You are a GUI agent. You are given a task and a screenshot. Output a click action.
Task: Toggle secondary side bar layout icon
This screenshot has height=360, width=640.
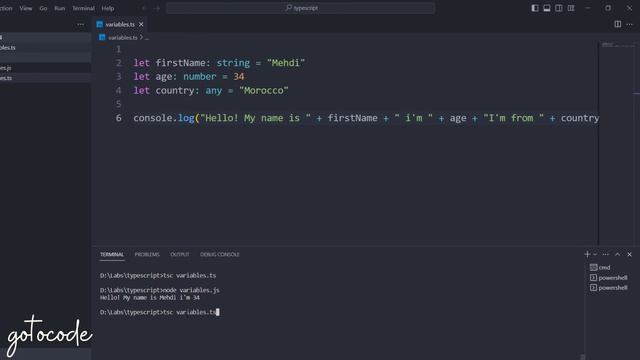(x=559, y=8)
